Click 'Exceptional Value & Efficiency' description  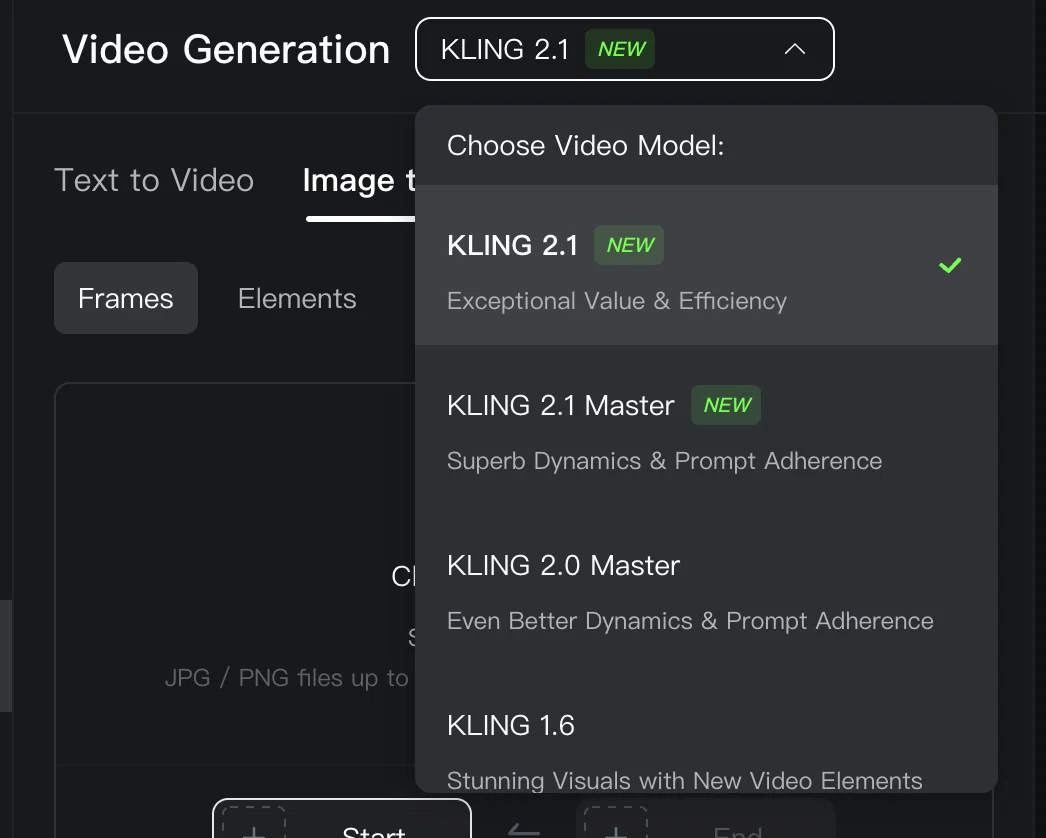(617, 301)
